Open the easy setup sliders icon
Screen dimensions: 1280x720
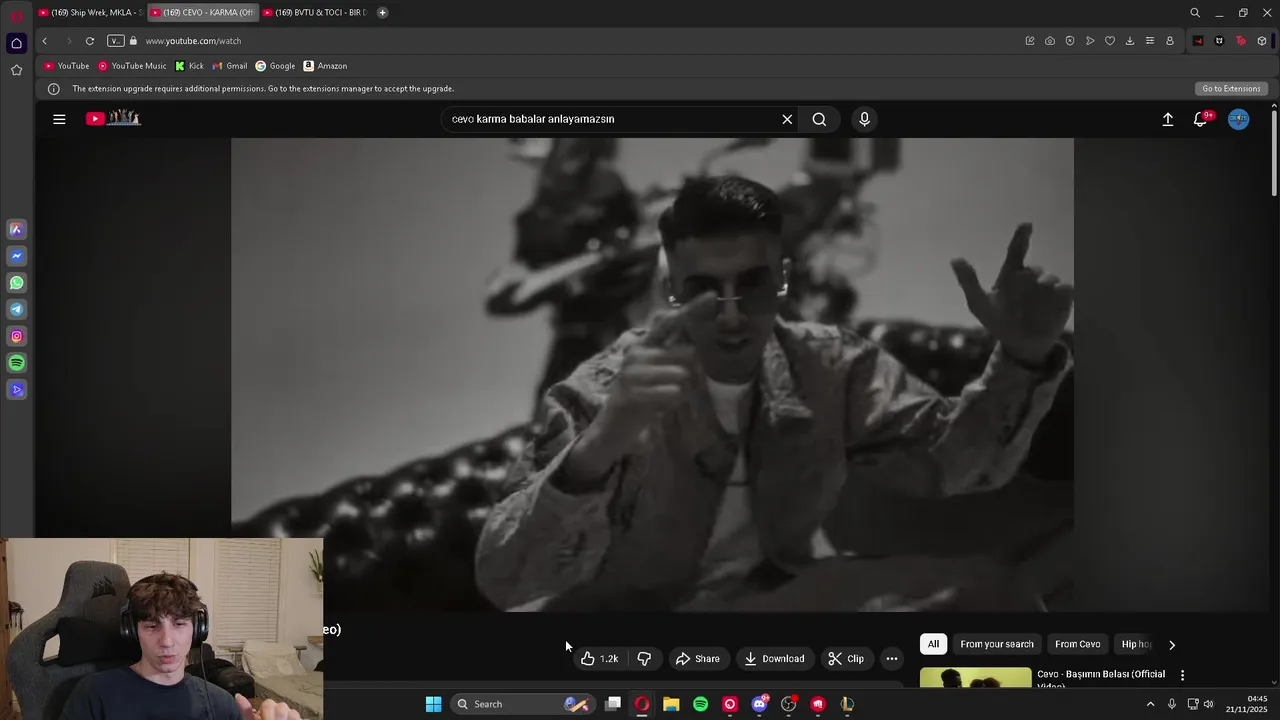coord(1150,41)
